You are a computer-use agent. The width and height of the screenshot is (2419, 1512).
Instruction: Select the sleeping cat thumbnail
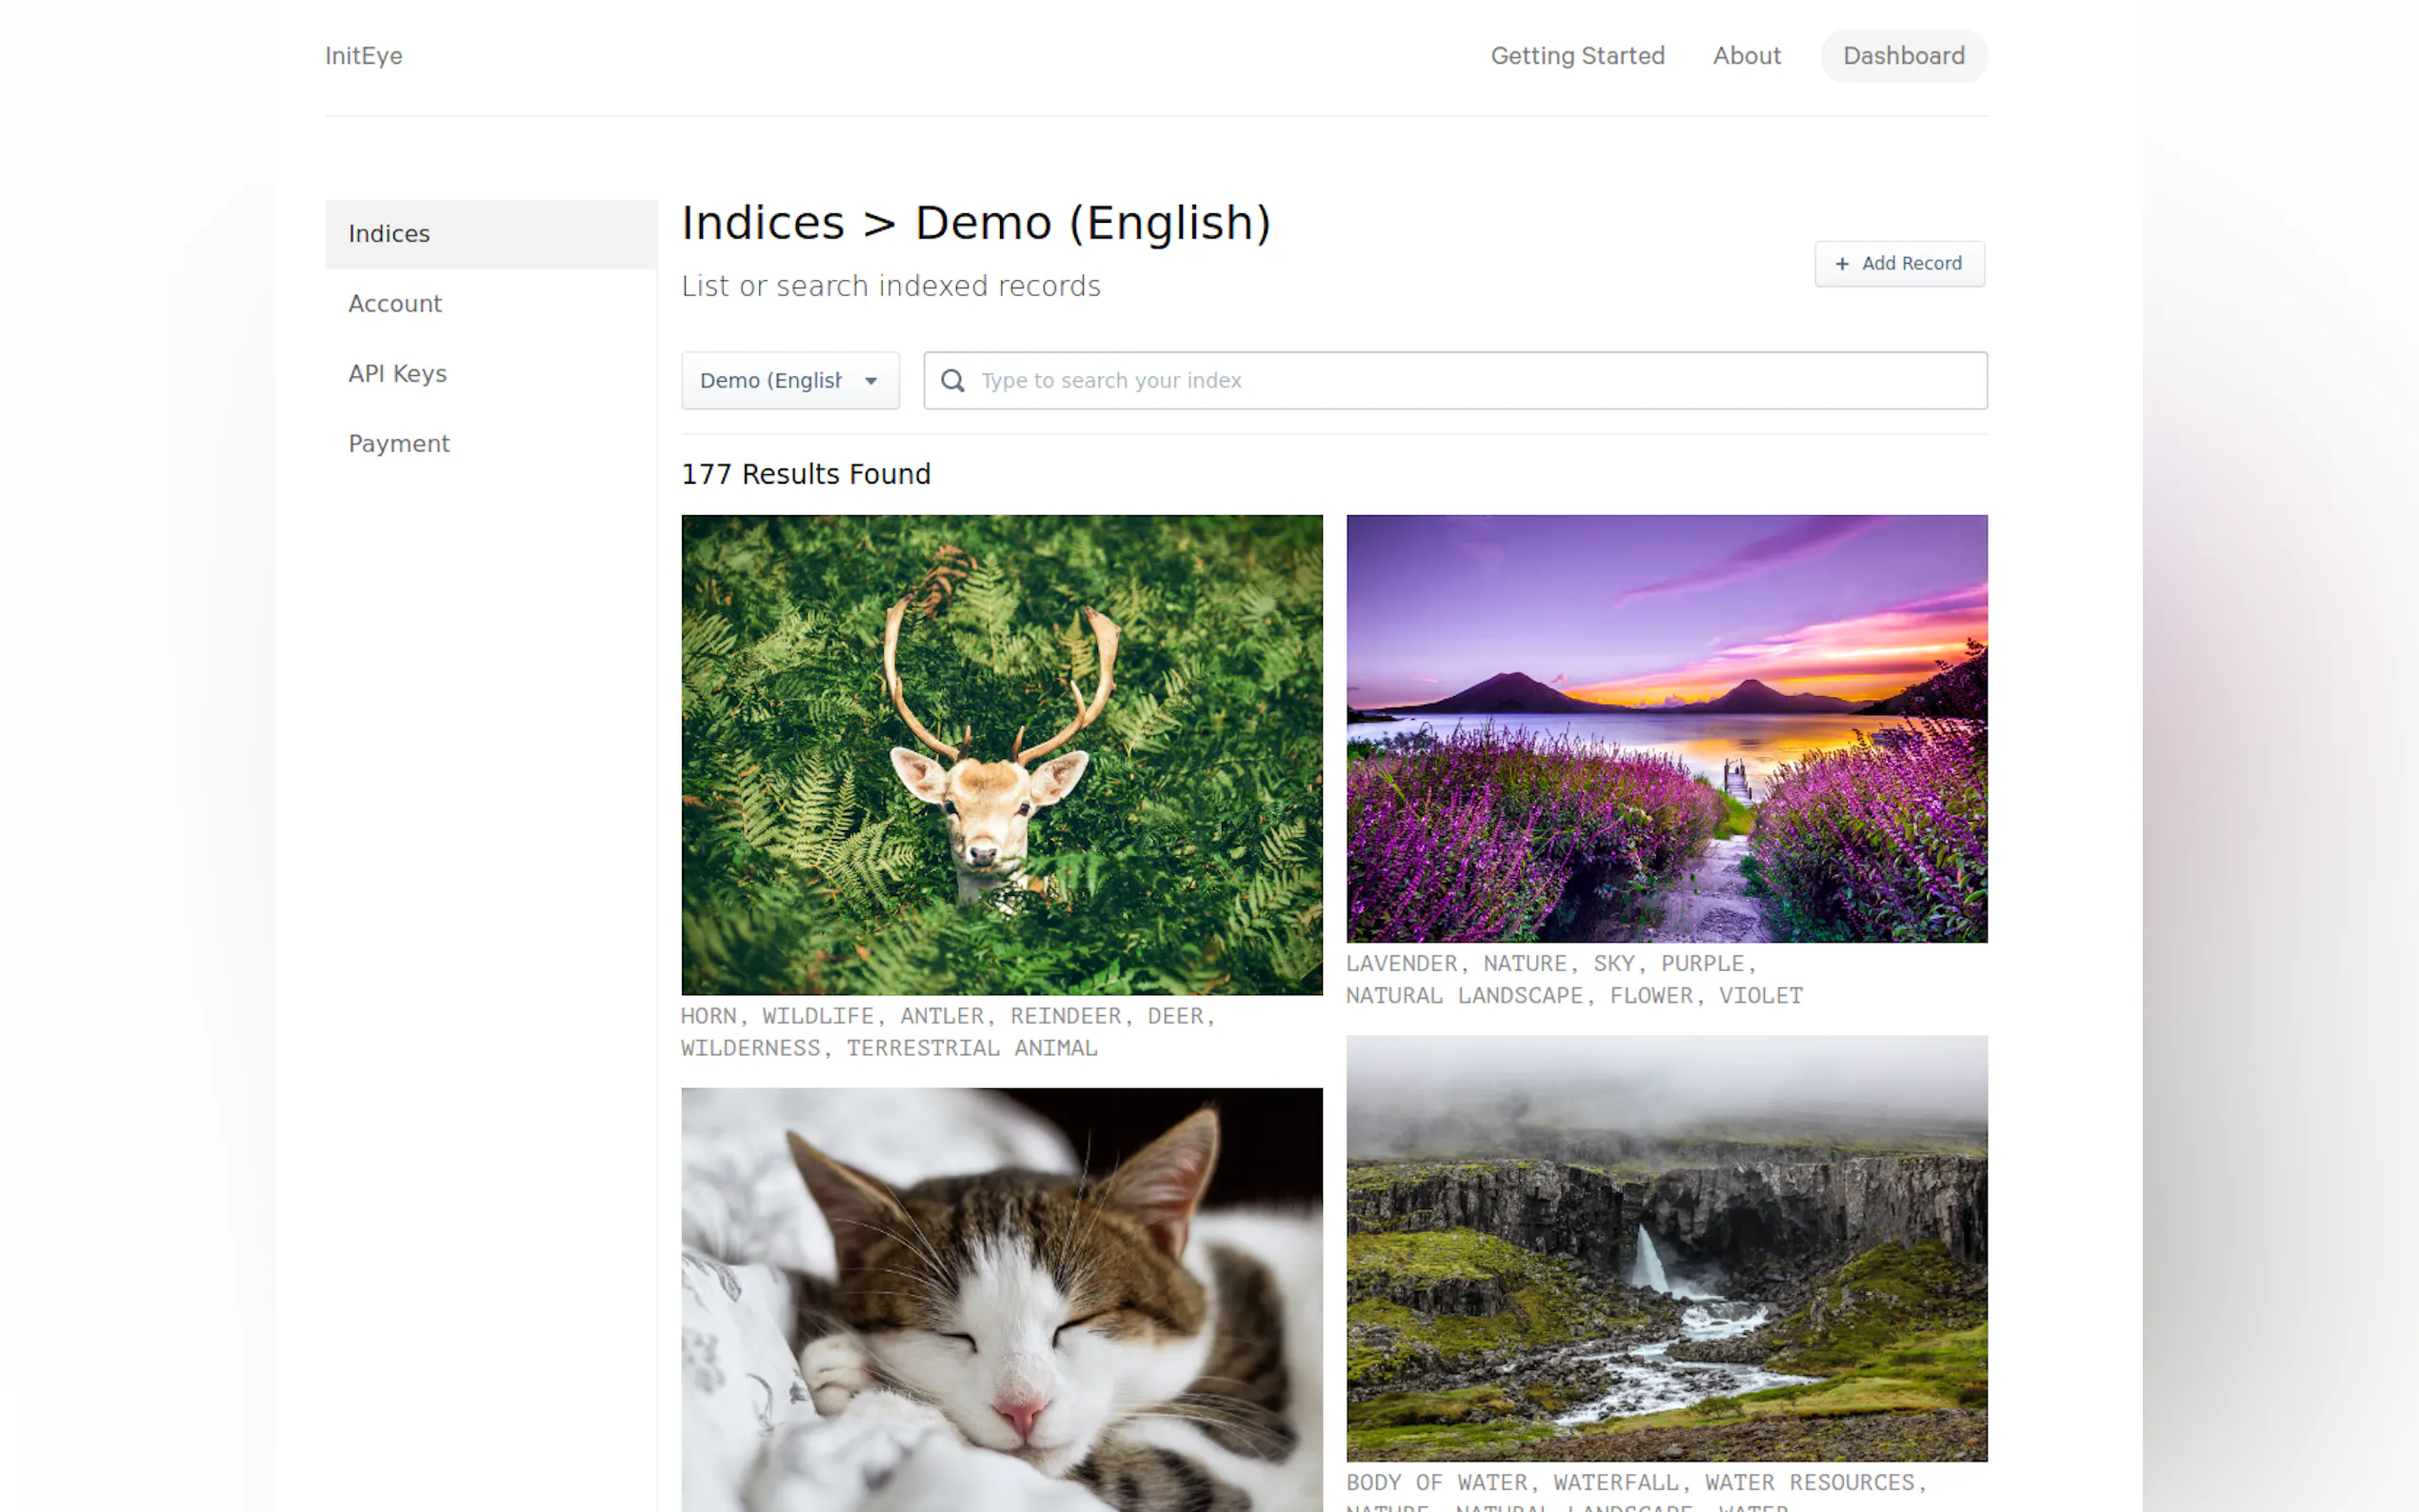click(x=1001, y=1298)
